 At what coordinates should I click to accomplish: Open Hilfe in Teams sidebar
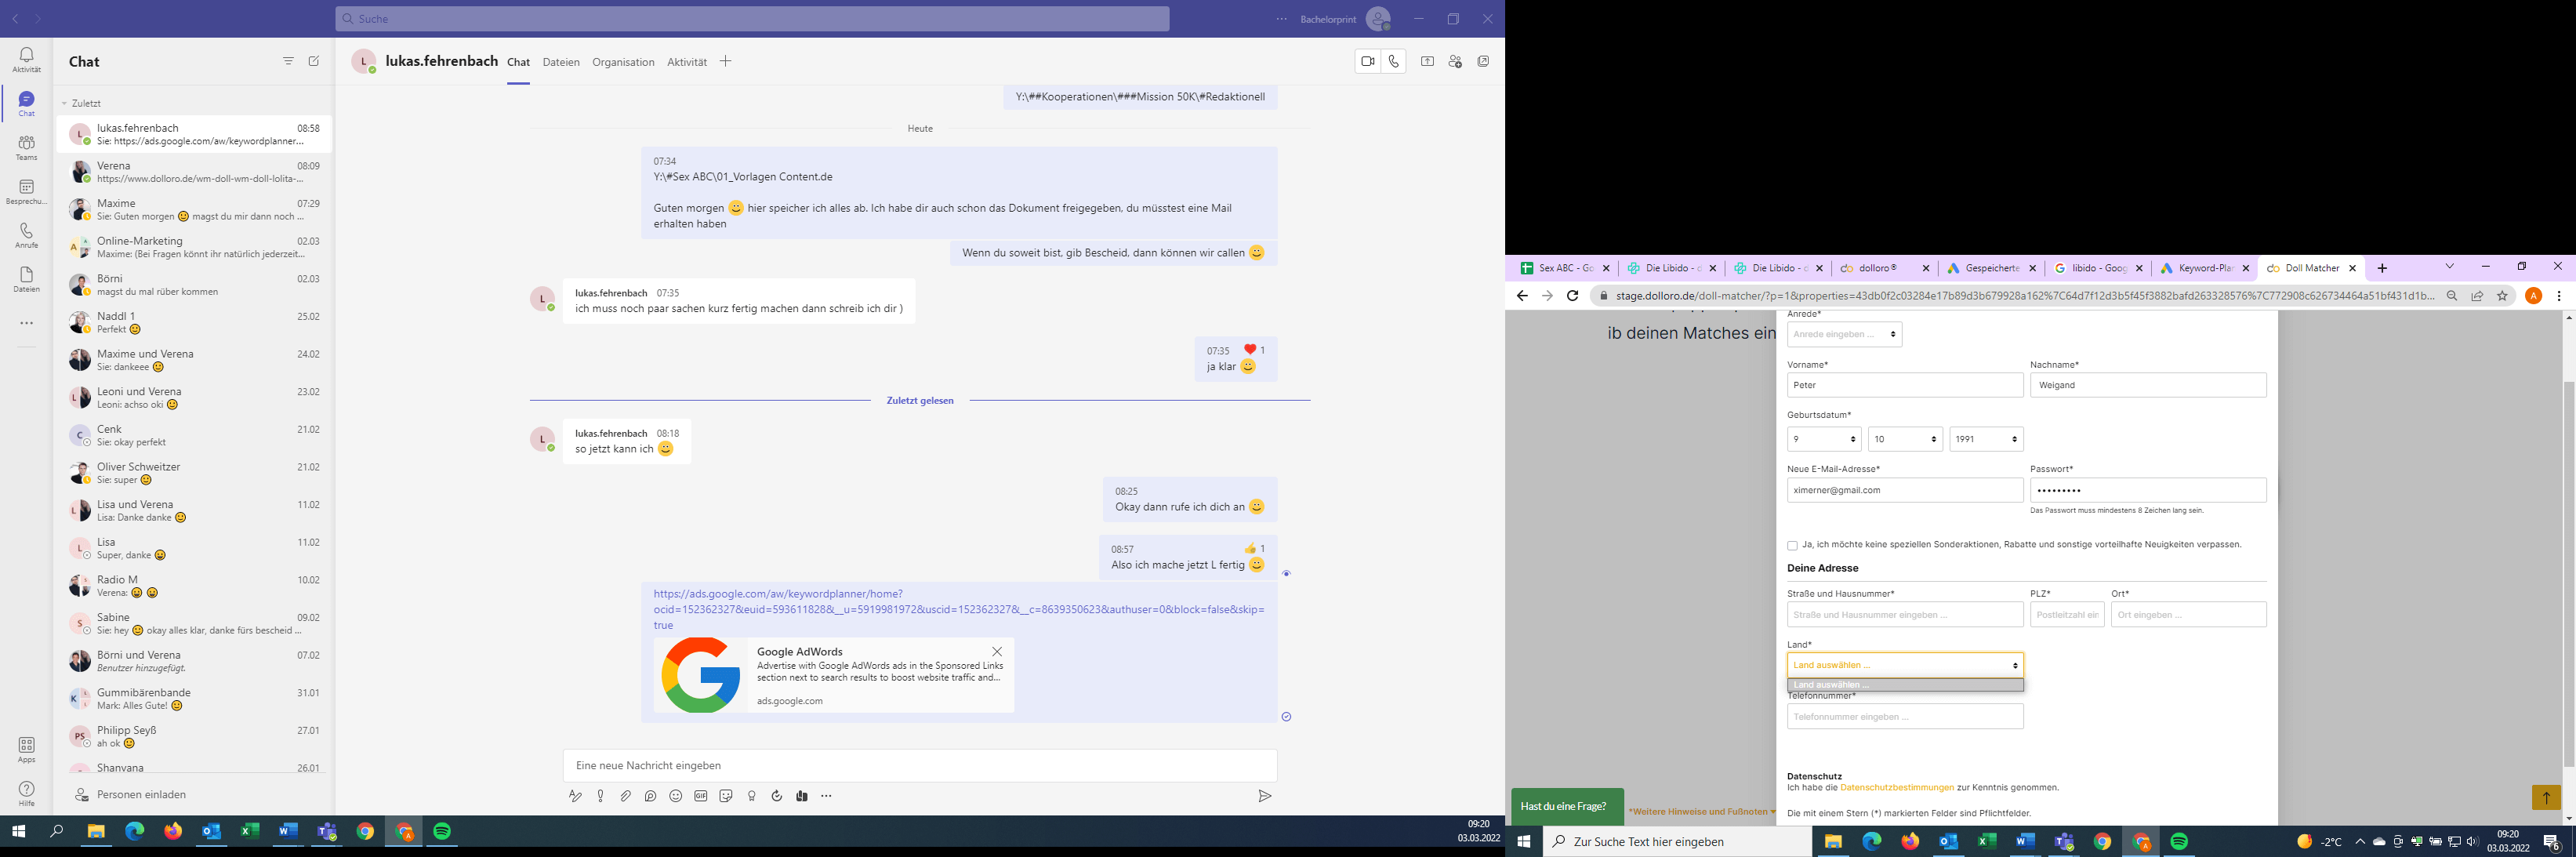tap(27, 793)
